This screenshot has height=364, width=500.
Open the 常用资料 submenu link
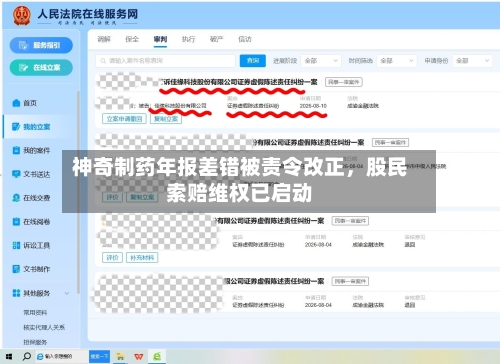(x=35, y=313)
